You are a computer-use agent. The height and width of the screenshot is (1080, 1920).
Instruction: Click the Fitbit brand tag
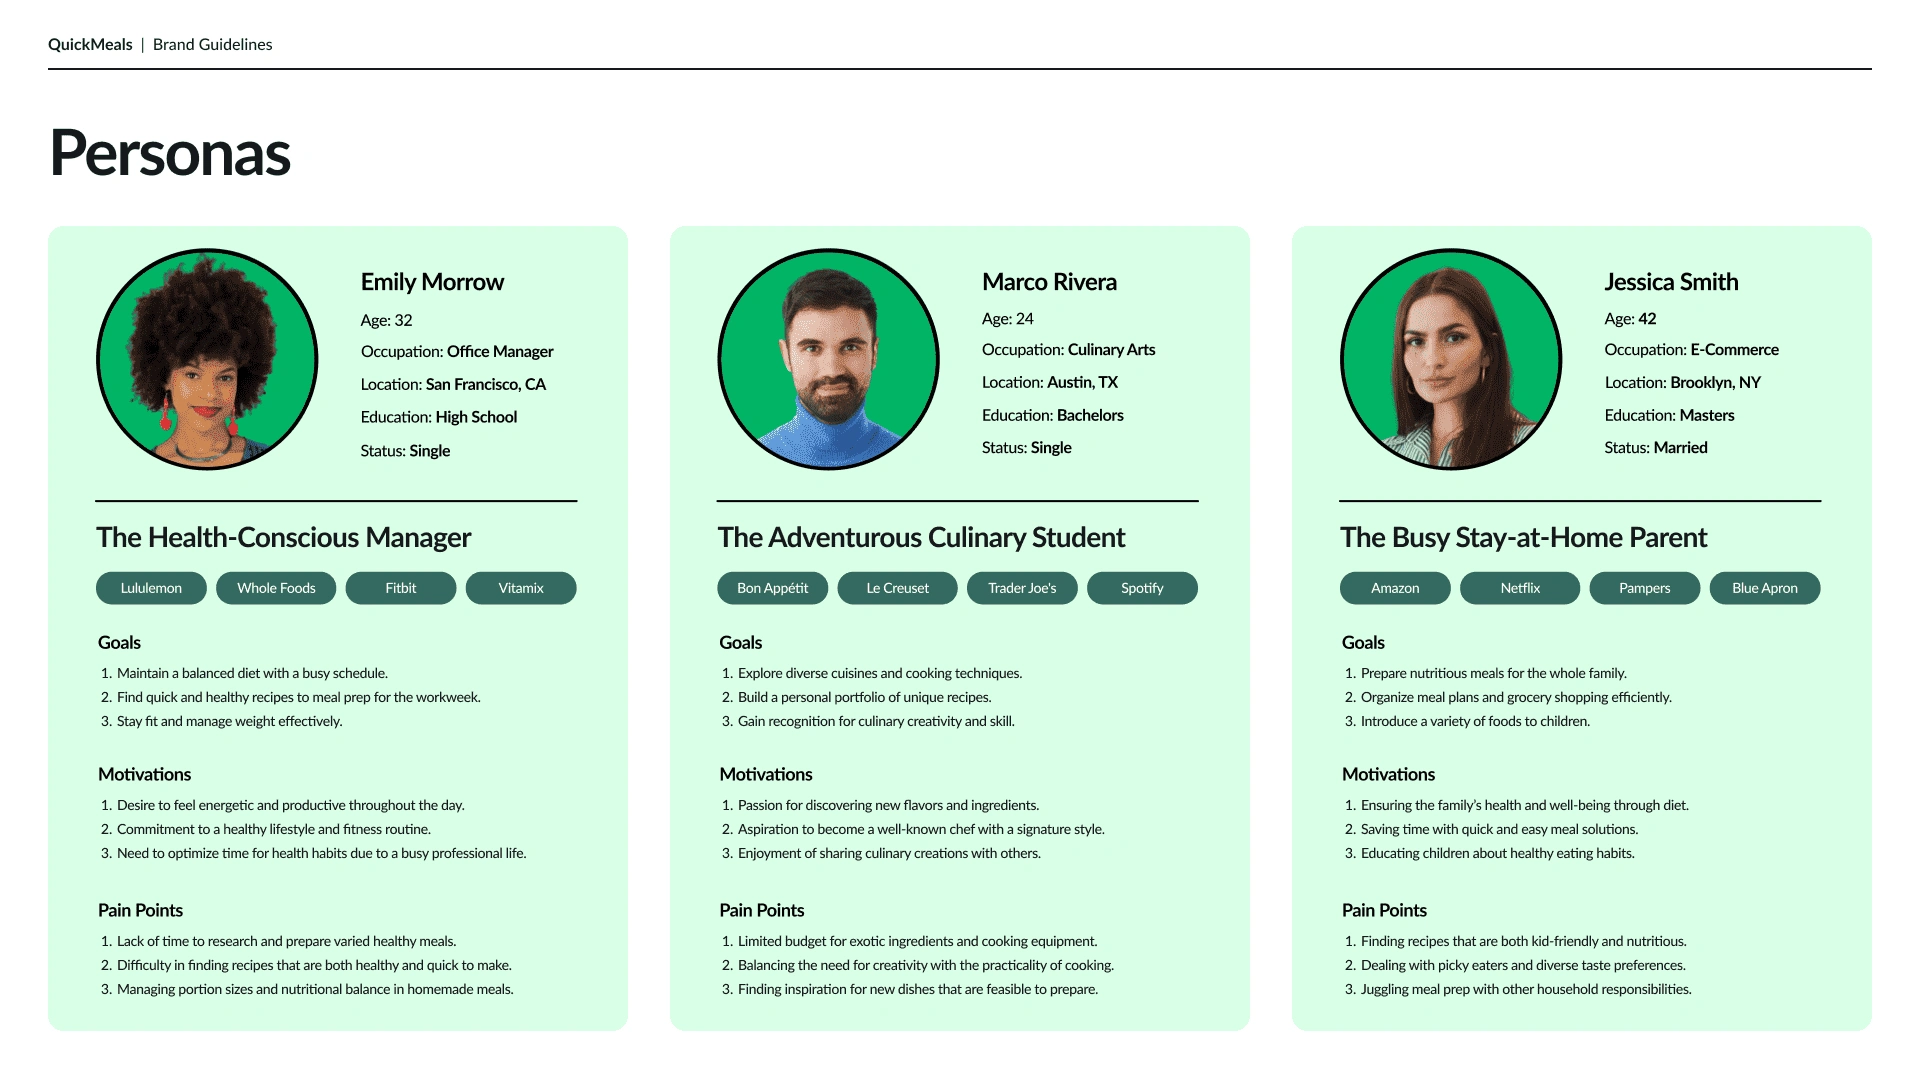tap(400, 588)
